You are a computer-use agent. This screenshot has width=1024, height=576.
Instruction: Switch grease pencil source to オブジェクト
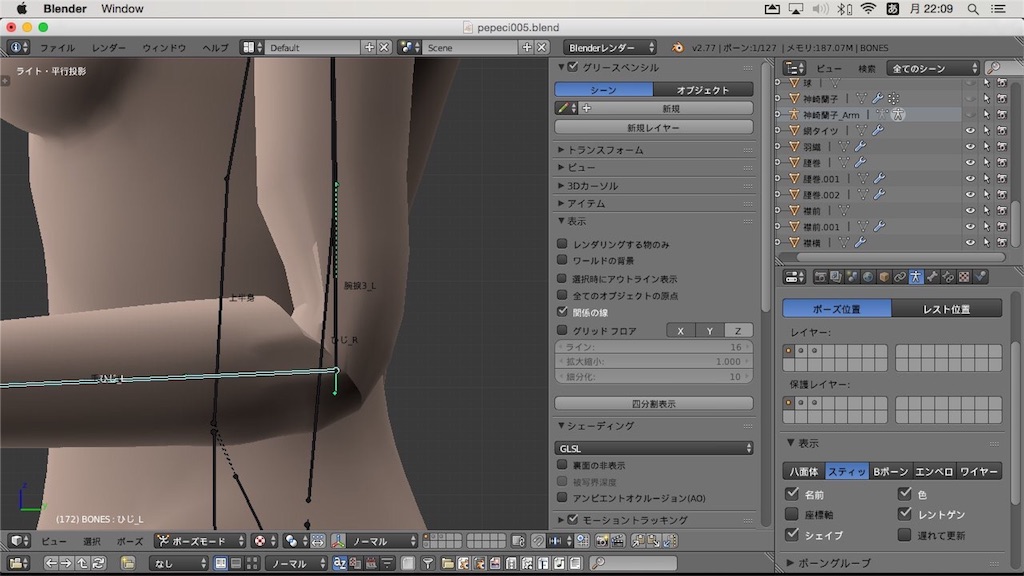(703, 89)
